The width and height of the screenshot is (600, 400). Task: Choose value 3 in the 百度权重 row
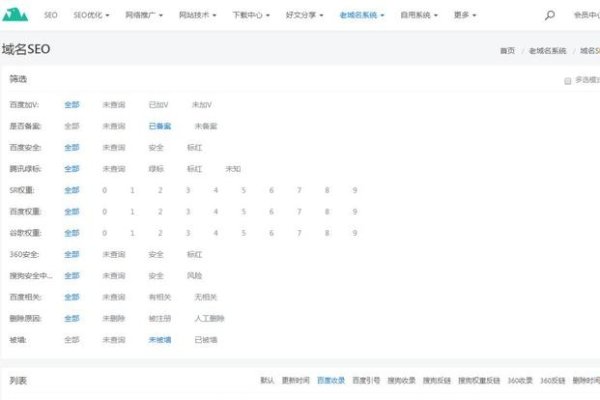pyautogui.click(x=188, y=212)
